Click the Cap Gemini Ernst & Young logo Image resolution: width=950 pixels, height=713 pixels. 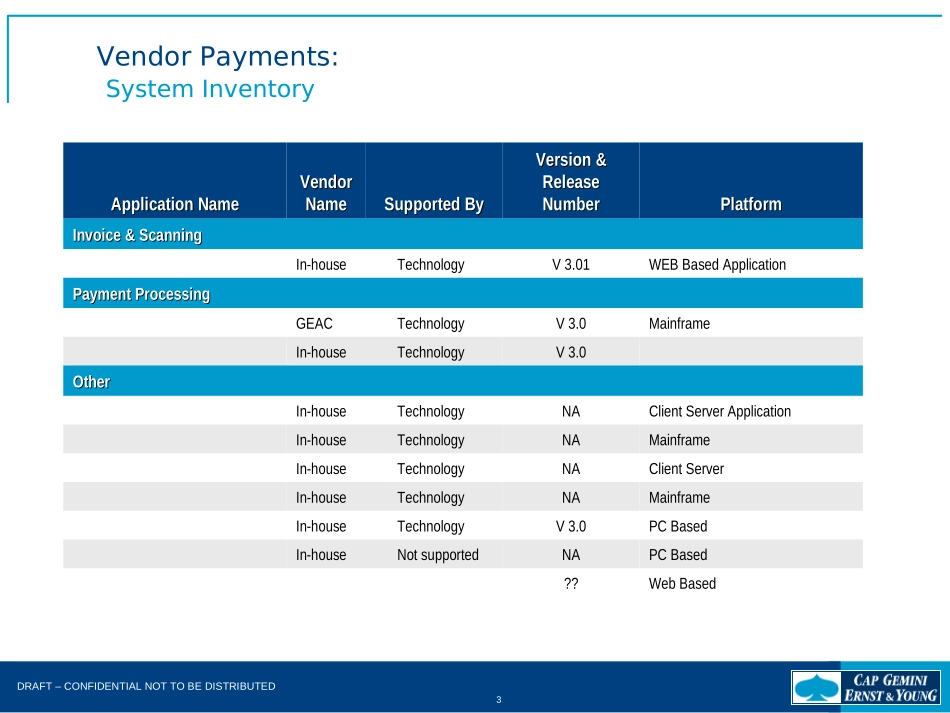click(x=866, y=687)
